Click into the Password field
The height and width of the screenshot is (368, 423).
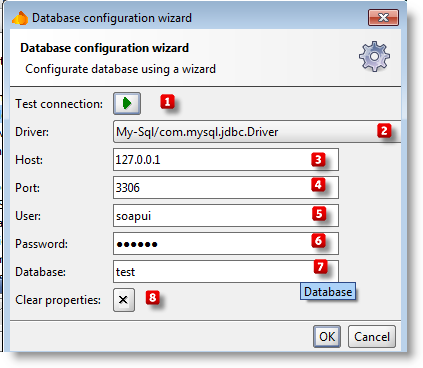(x=226, y=244)
